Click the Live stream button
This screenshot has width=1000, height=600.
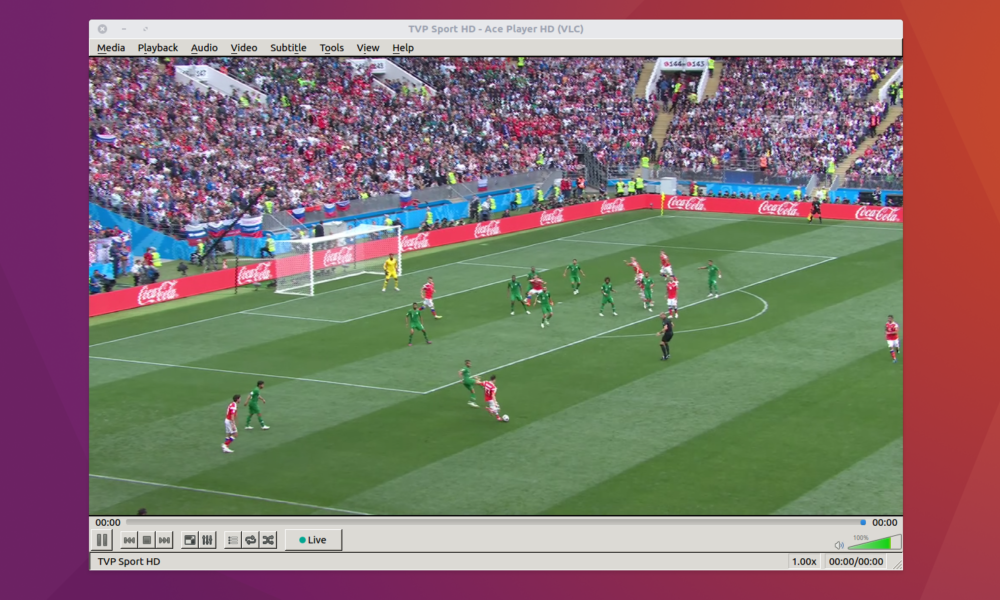click(313, 540)
